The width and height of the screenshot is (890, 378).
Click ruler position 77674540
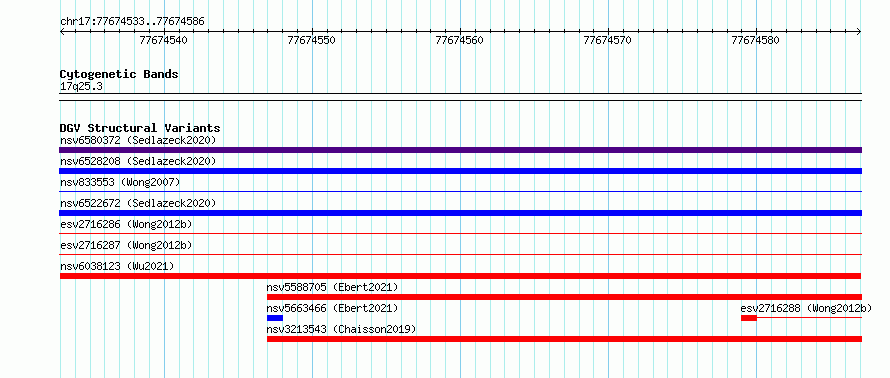163,40
